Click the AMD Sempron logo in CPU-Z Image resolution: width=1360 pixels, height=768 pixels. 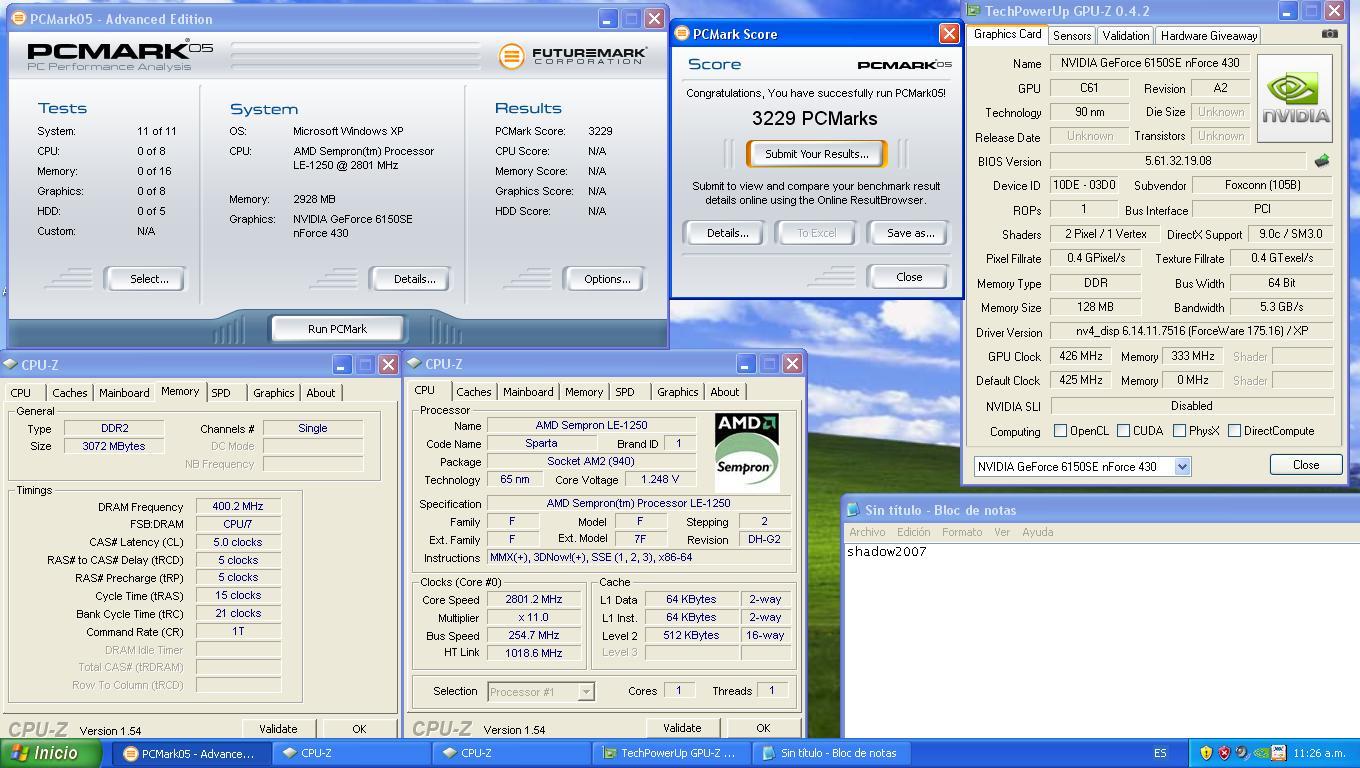[747, 452]
